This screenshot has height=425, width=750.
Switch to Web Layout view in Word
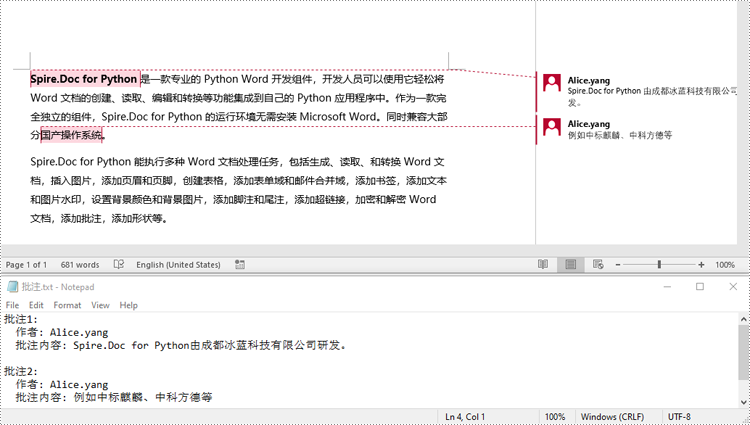598,264
